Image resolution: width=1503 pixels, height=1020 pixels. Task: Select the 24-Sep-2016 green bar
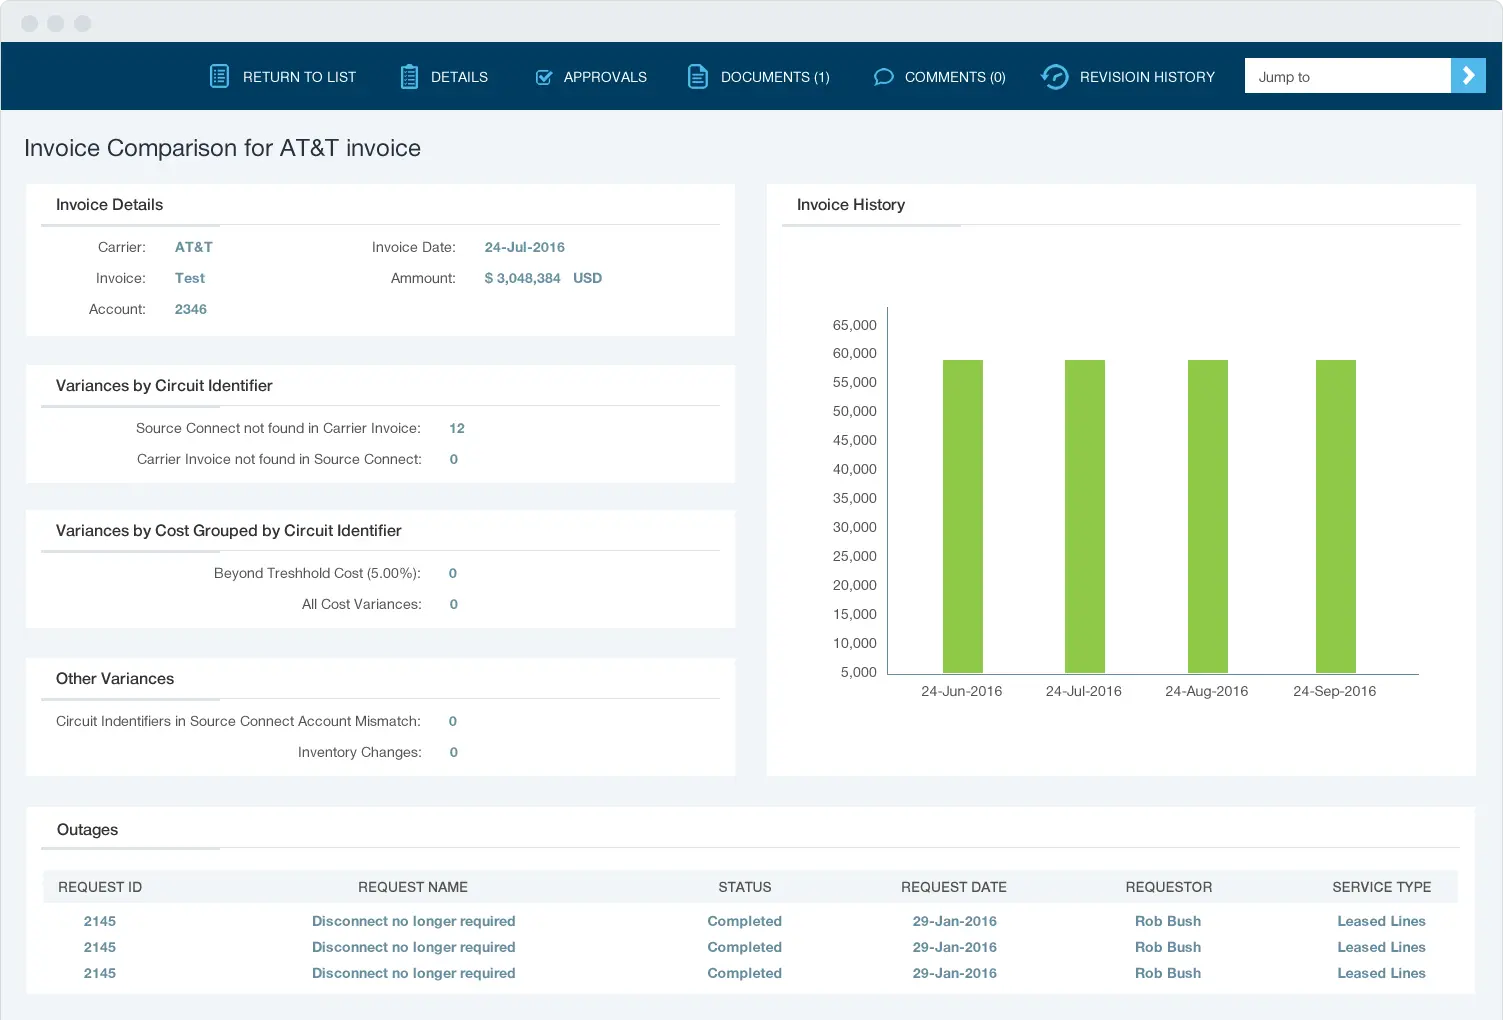tap(1335, 516)
